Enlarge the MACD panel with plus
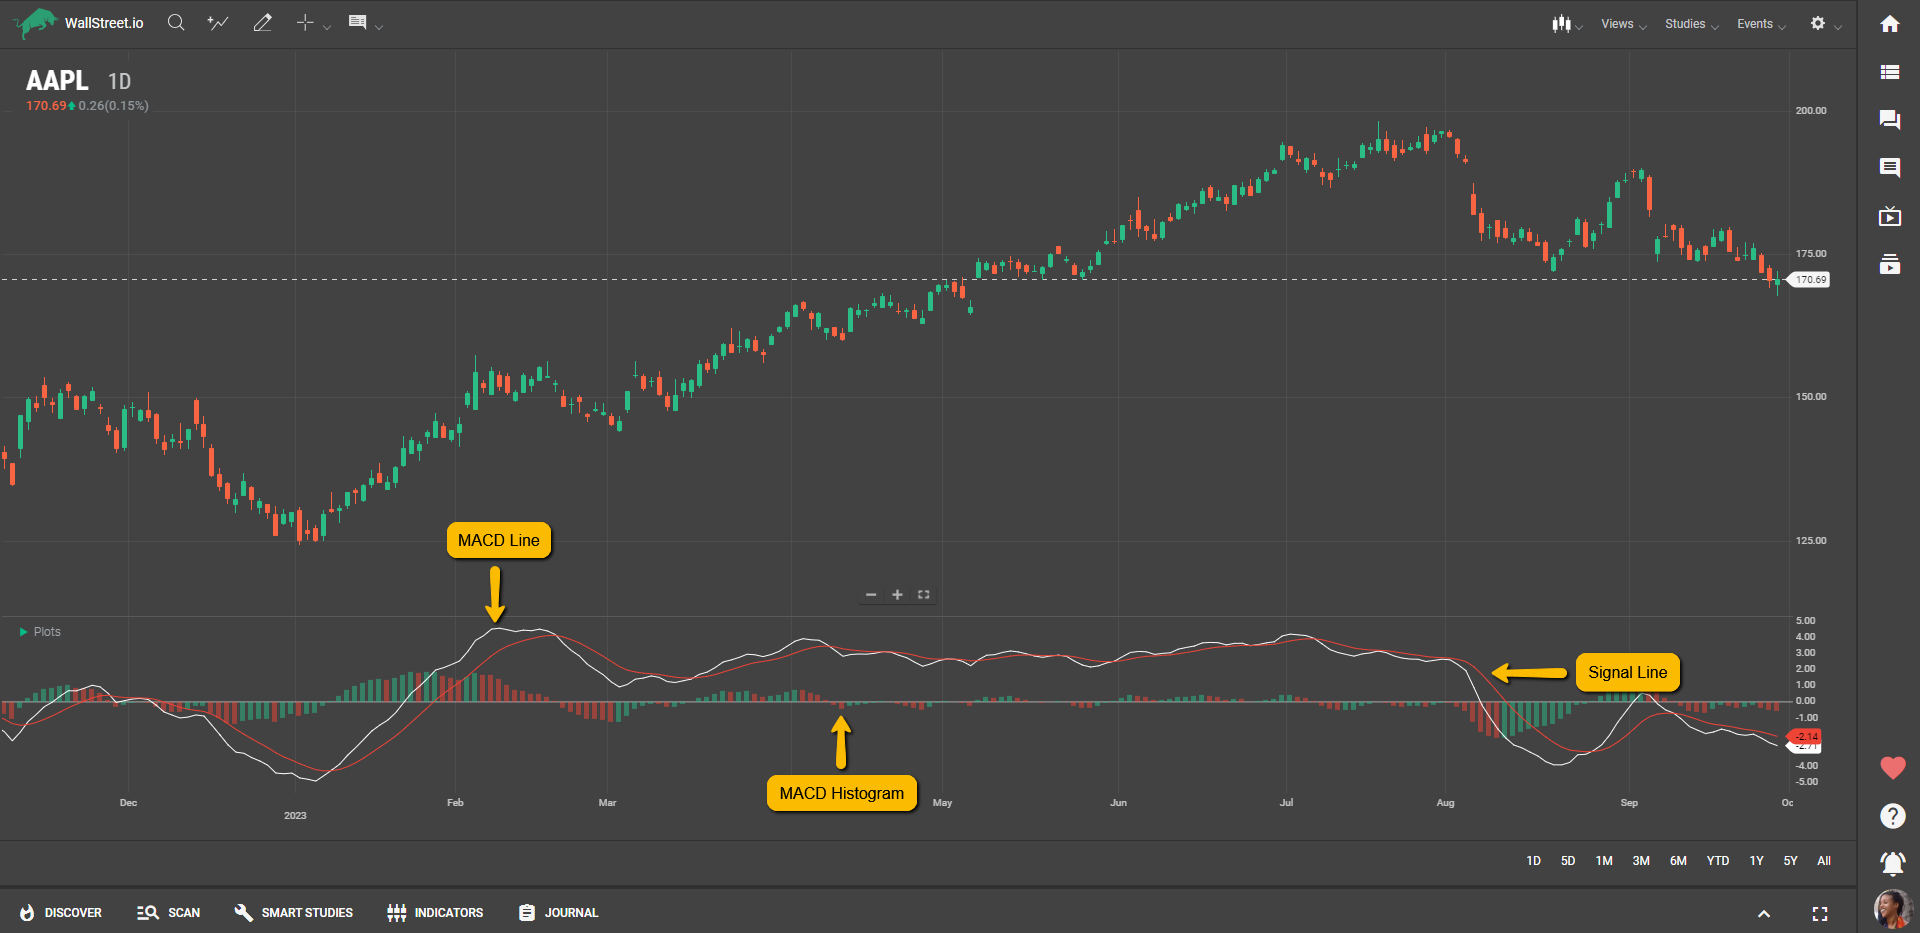Image resolution: width=1920 pixels, height=933 pixels. pyautogui.click(x=897, y=595)
